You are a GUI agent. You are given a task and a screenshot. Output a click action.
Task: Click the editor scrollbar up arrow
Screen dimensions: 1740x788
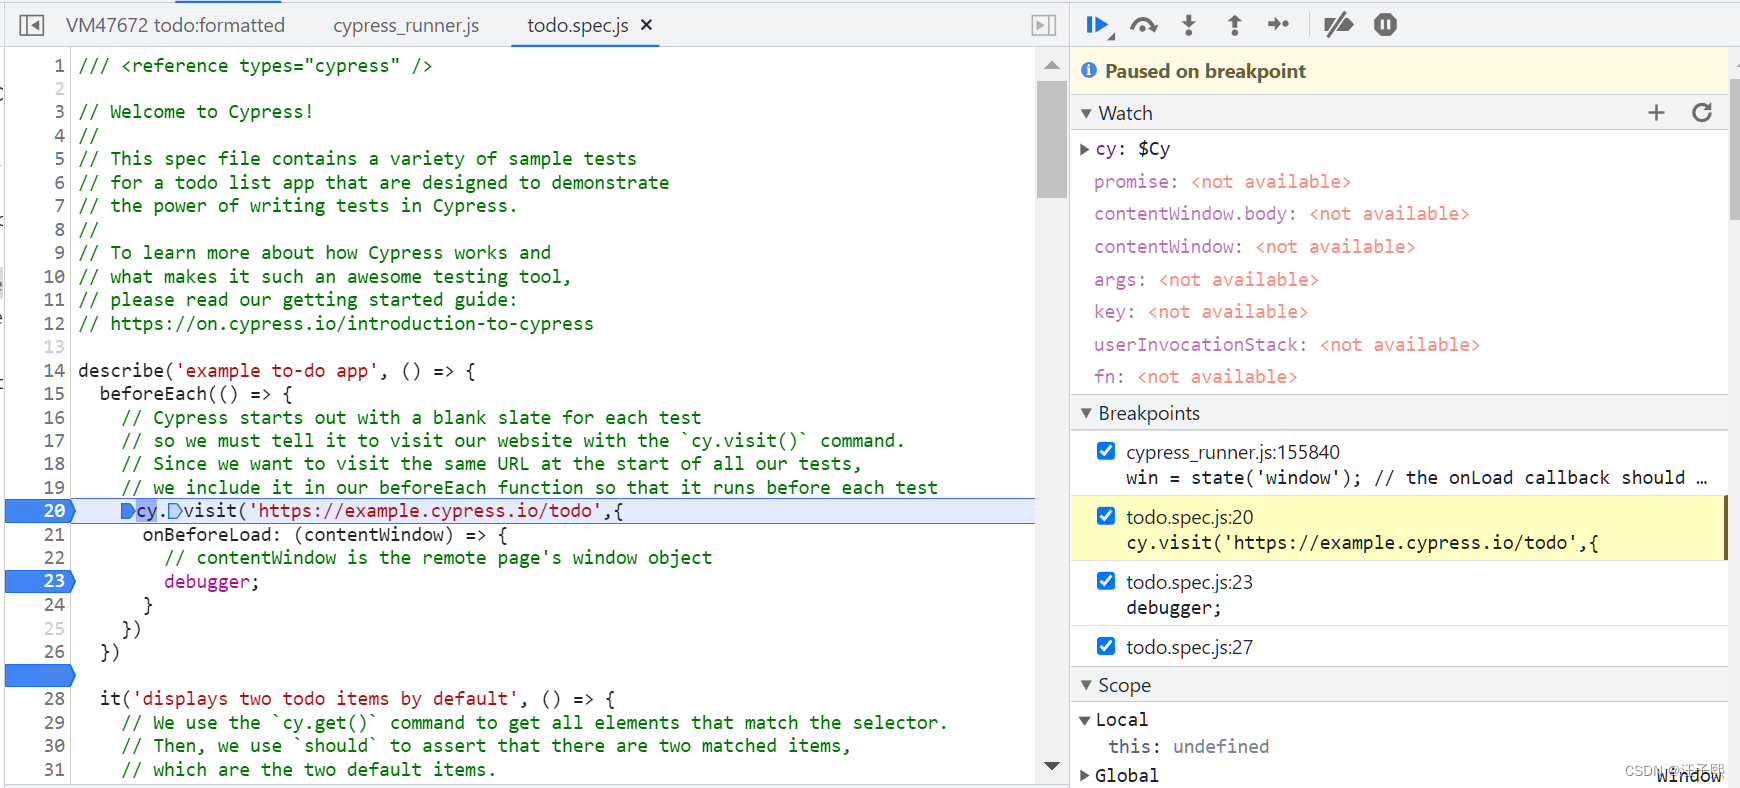coord(1051,65)
